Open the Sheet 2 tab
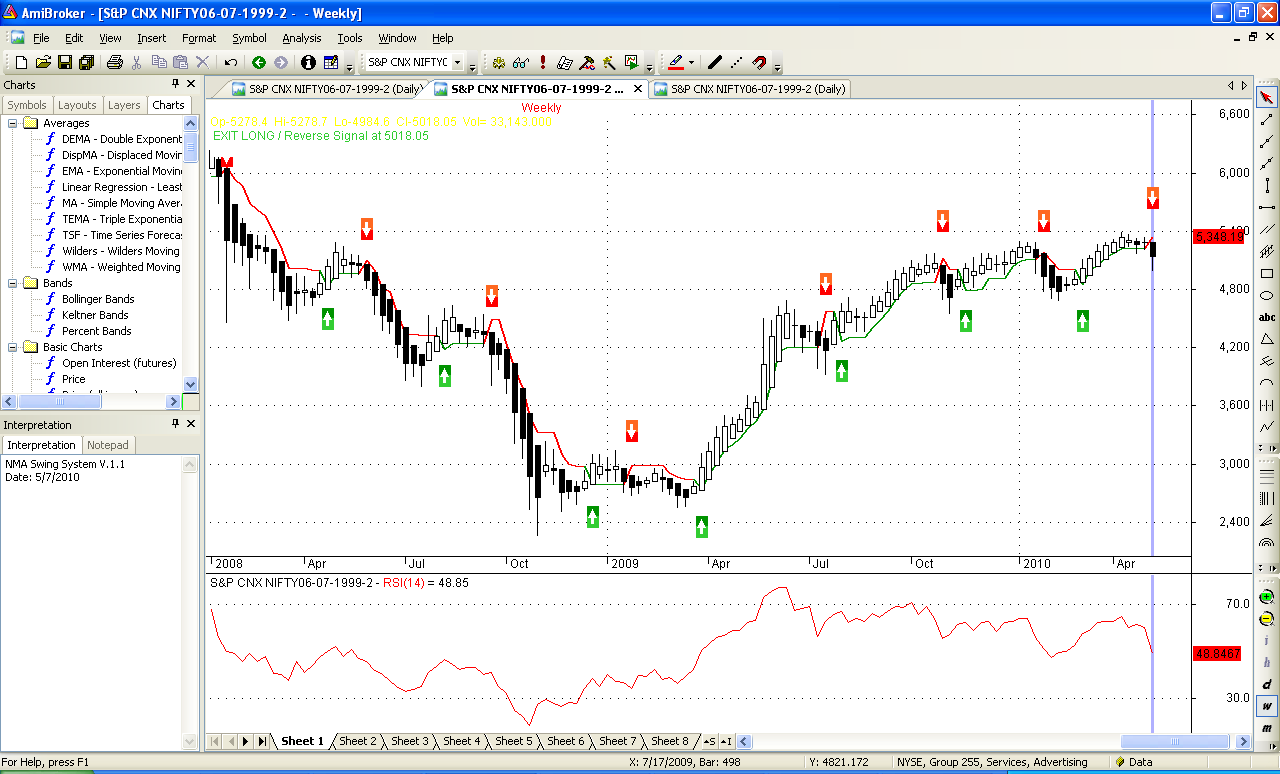 coord(357,741)
